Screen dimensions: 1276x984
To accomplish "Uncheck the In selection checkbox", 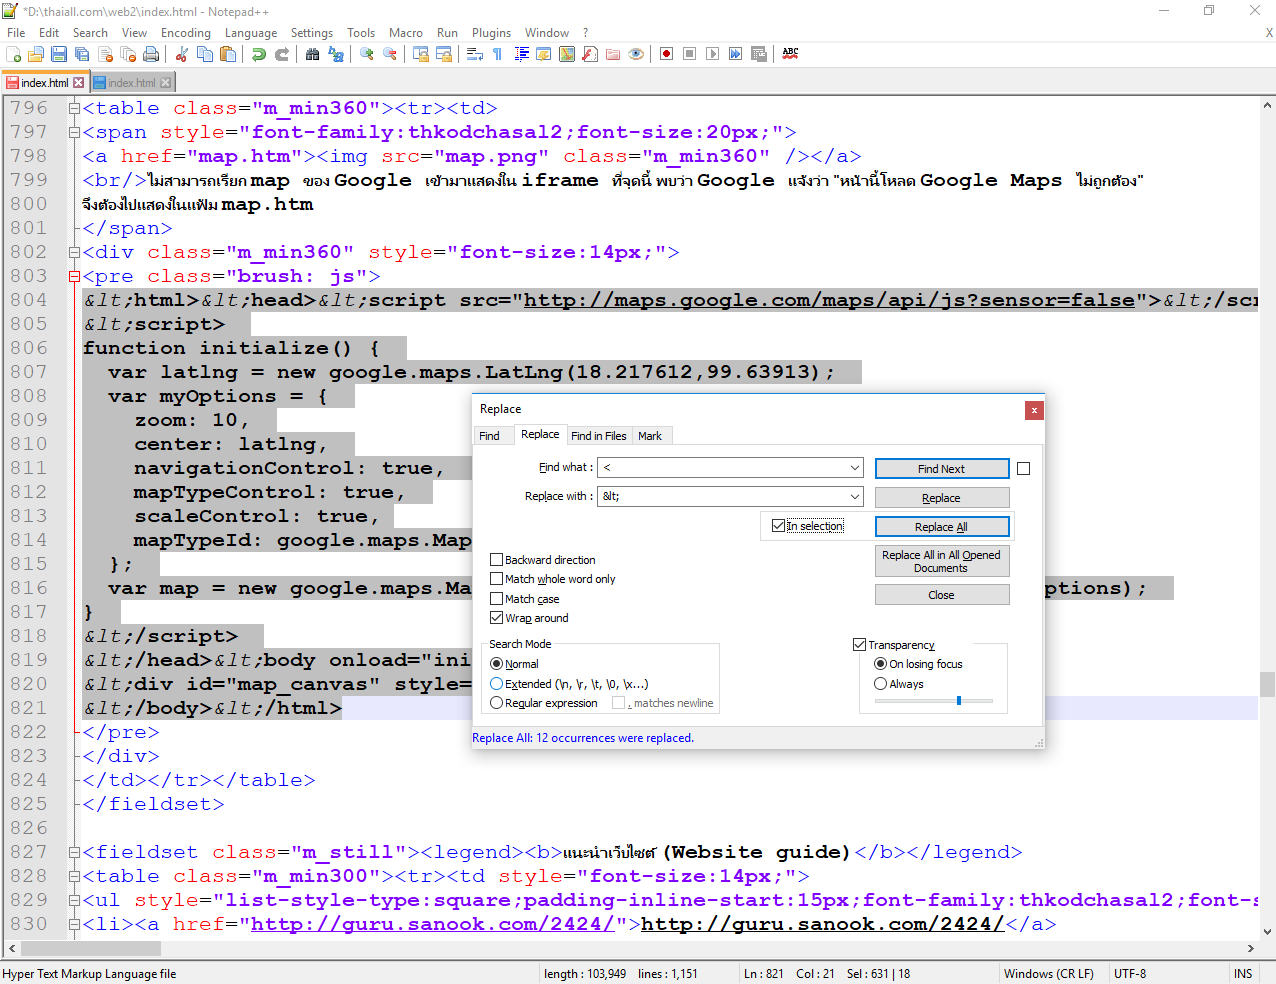I will [x=779, y=526].
